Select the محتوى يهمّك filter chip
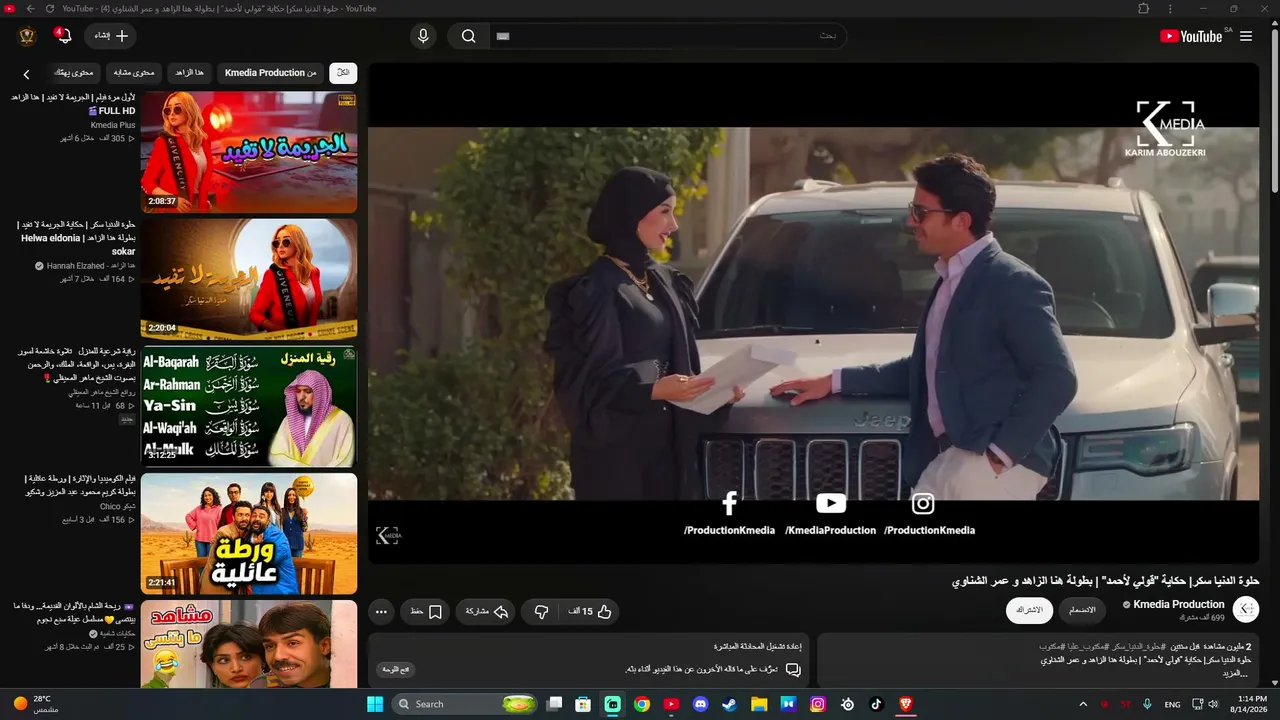 coord(74,73)
